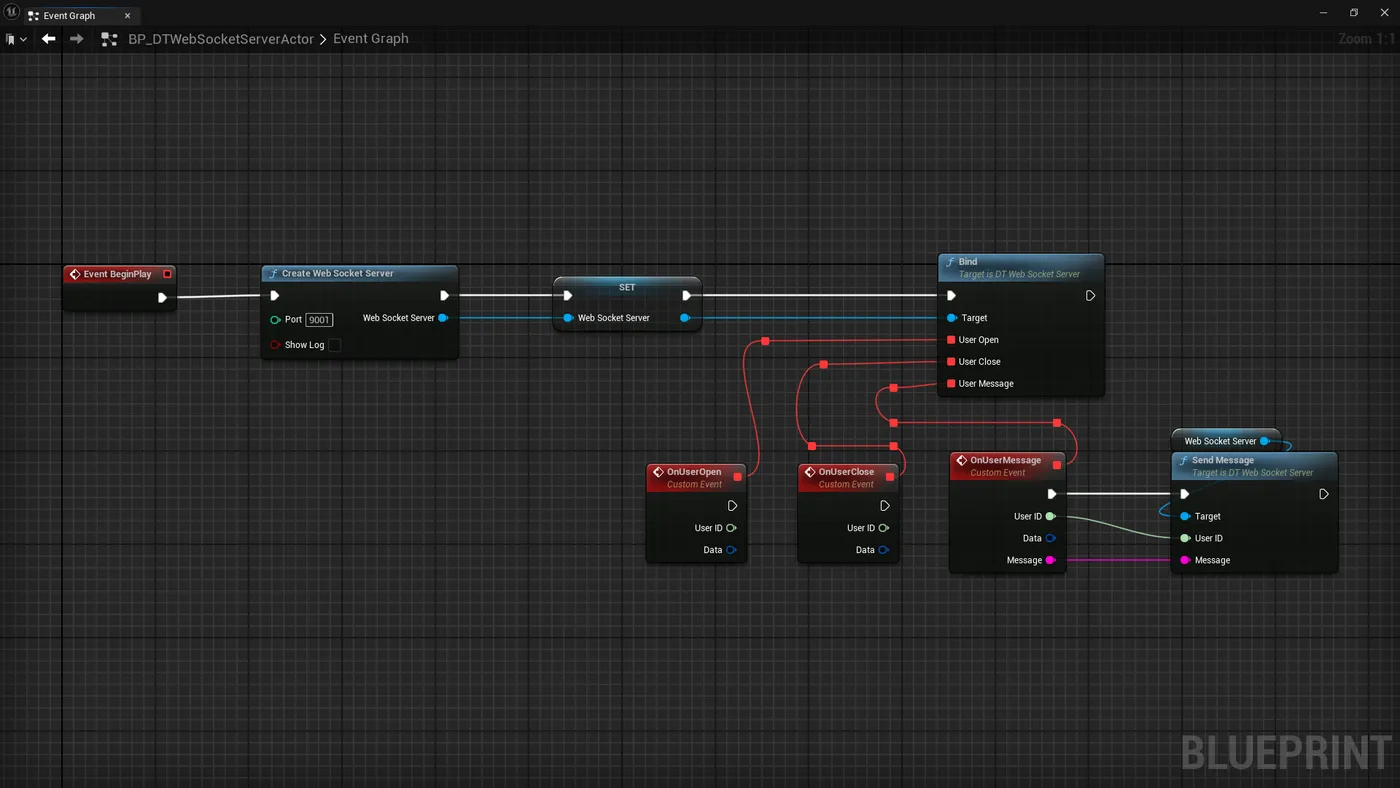1400x788 pixels.
Task: Click the Event BeginPlay red delegate pin
Action: pos(167,274)
